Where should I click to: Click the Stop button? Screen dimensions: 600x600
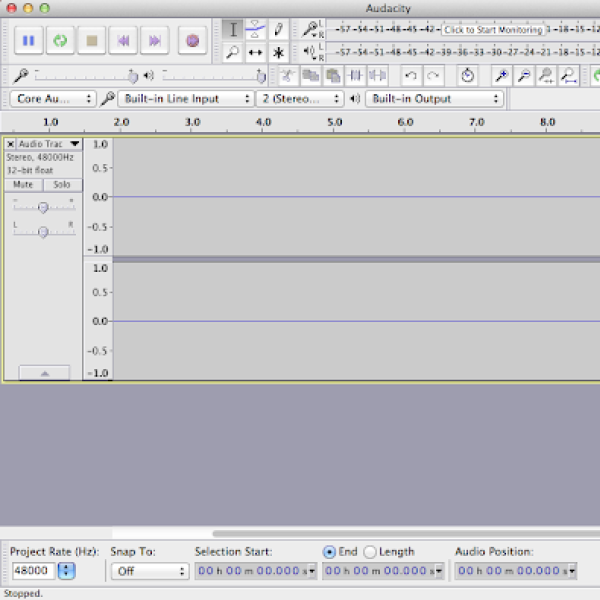(x=92, y=40)
